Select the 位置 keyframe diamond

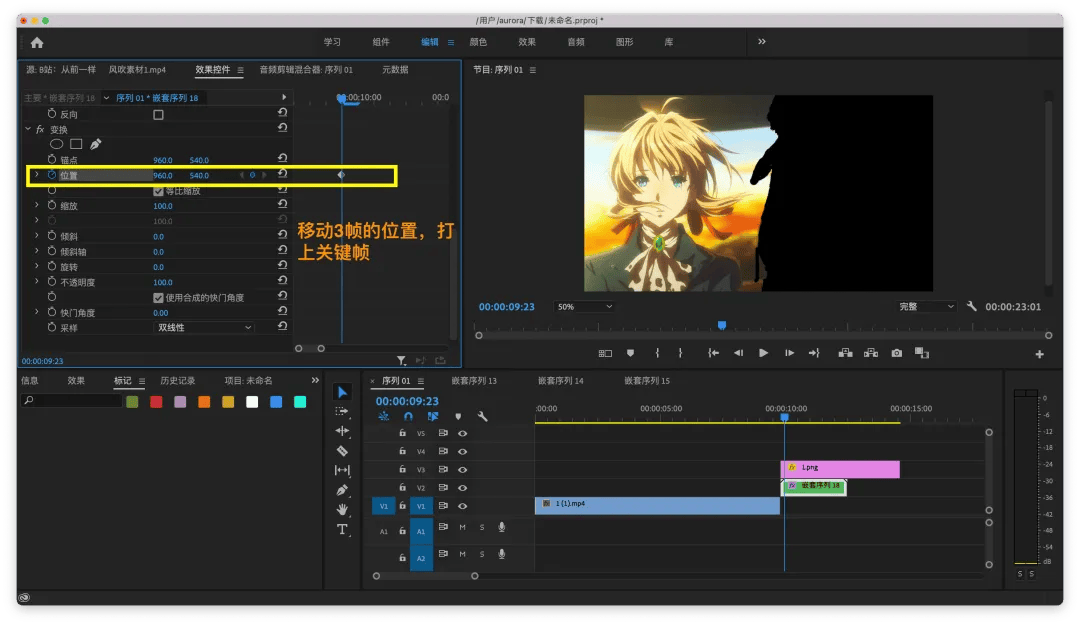[x=341, y=175]
